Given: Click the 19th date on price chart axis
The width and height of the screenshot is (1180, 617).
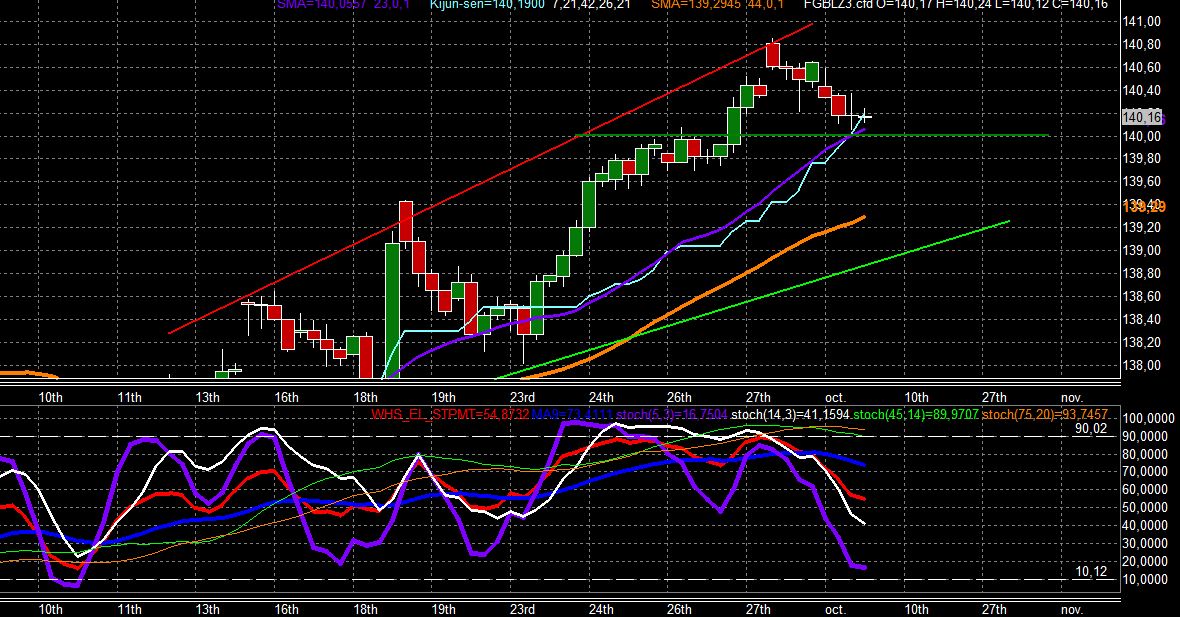Looking at the screenshot, I should point(443,397).
